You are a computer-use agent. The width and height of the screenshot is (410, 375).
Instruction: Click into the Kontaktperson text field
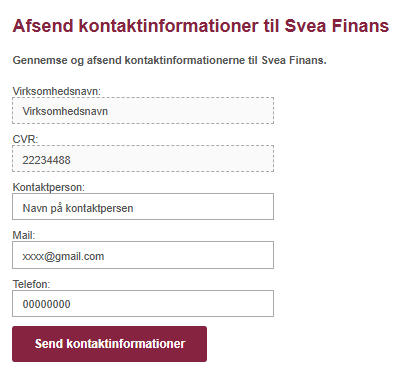click(x=143, y=207)
